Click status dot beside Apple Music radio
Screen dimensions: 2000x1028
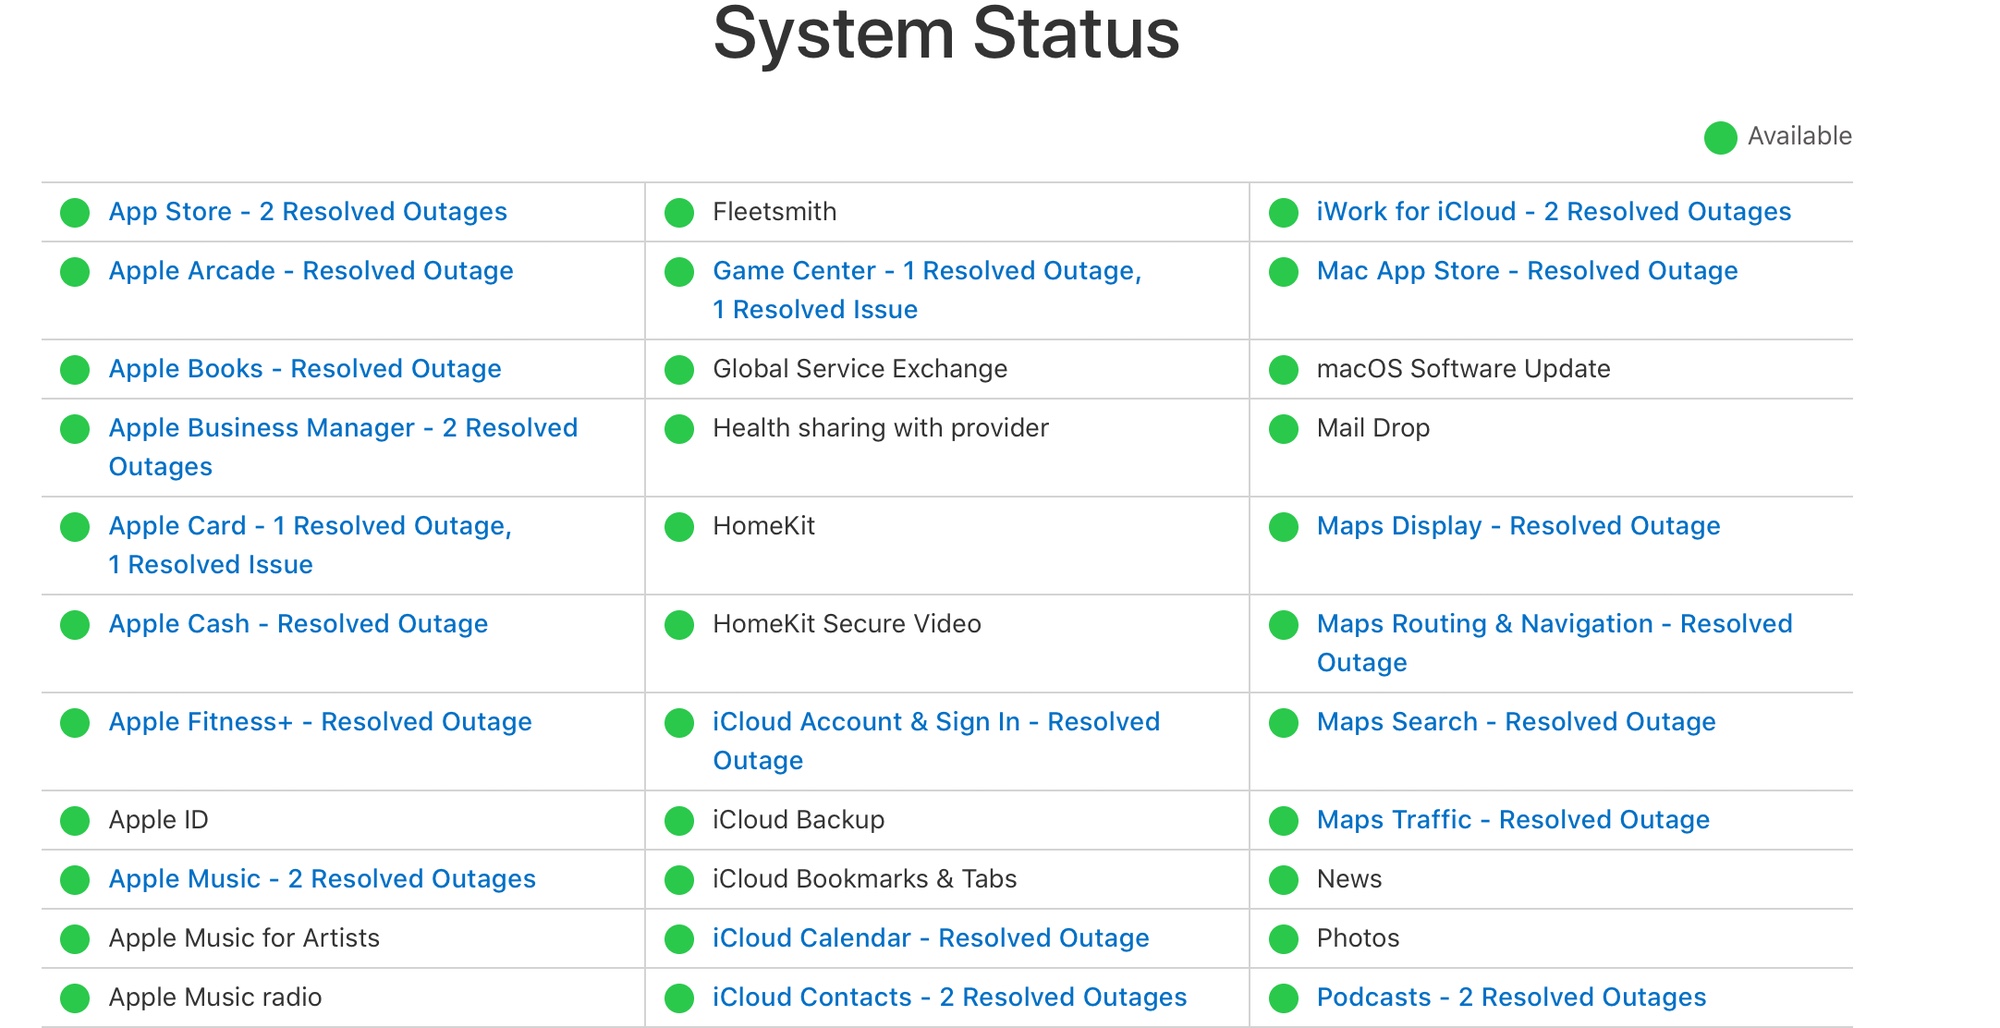coord(75,998)
